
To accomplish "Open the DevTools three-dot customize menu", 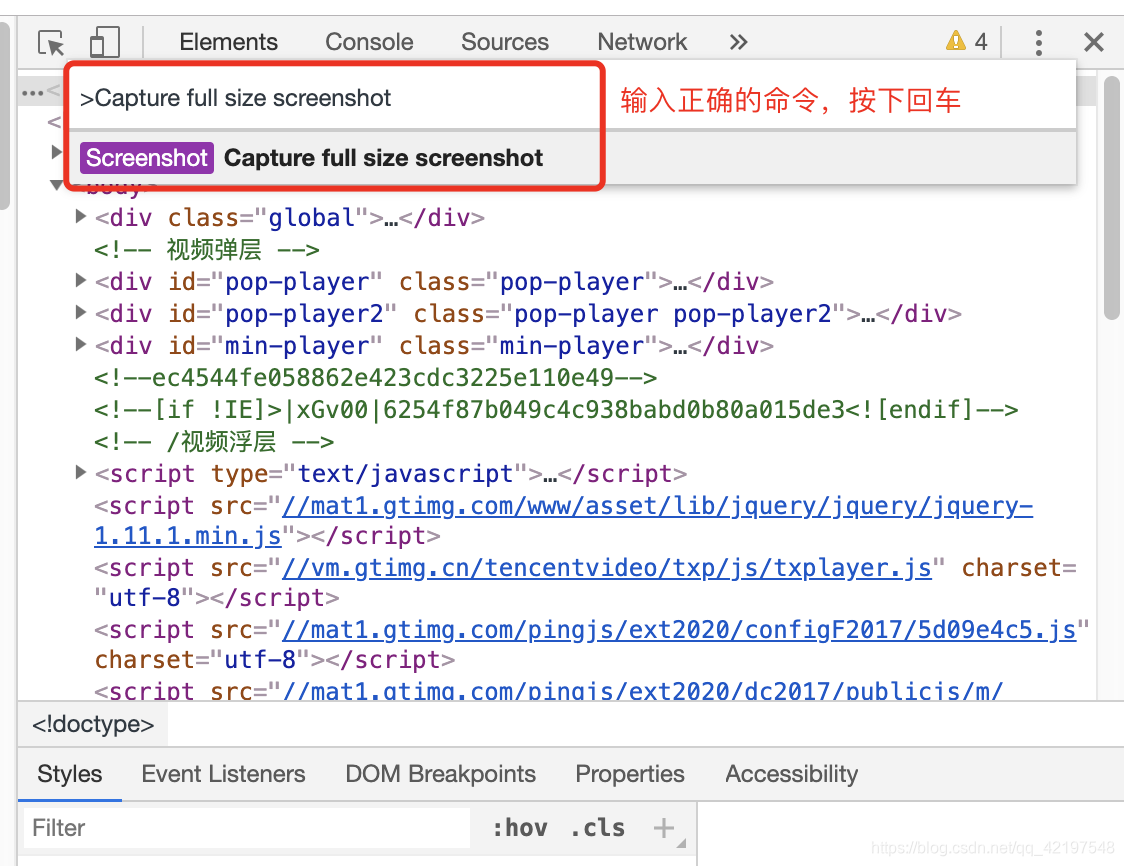I will (x=1038, y=42).
